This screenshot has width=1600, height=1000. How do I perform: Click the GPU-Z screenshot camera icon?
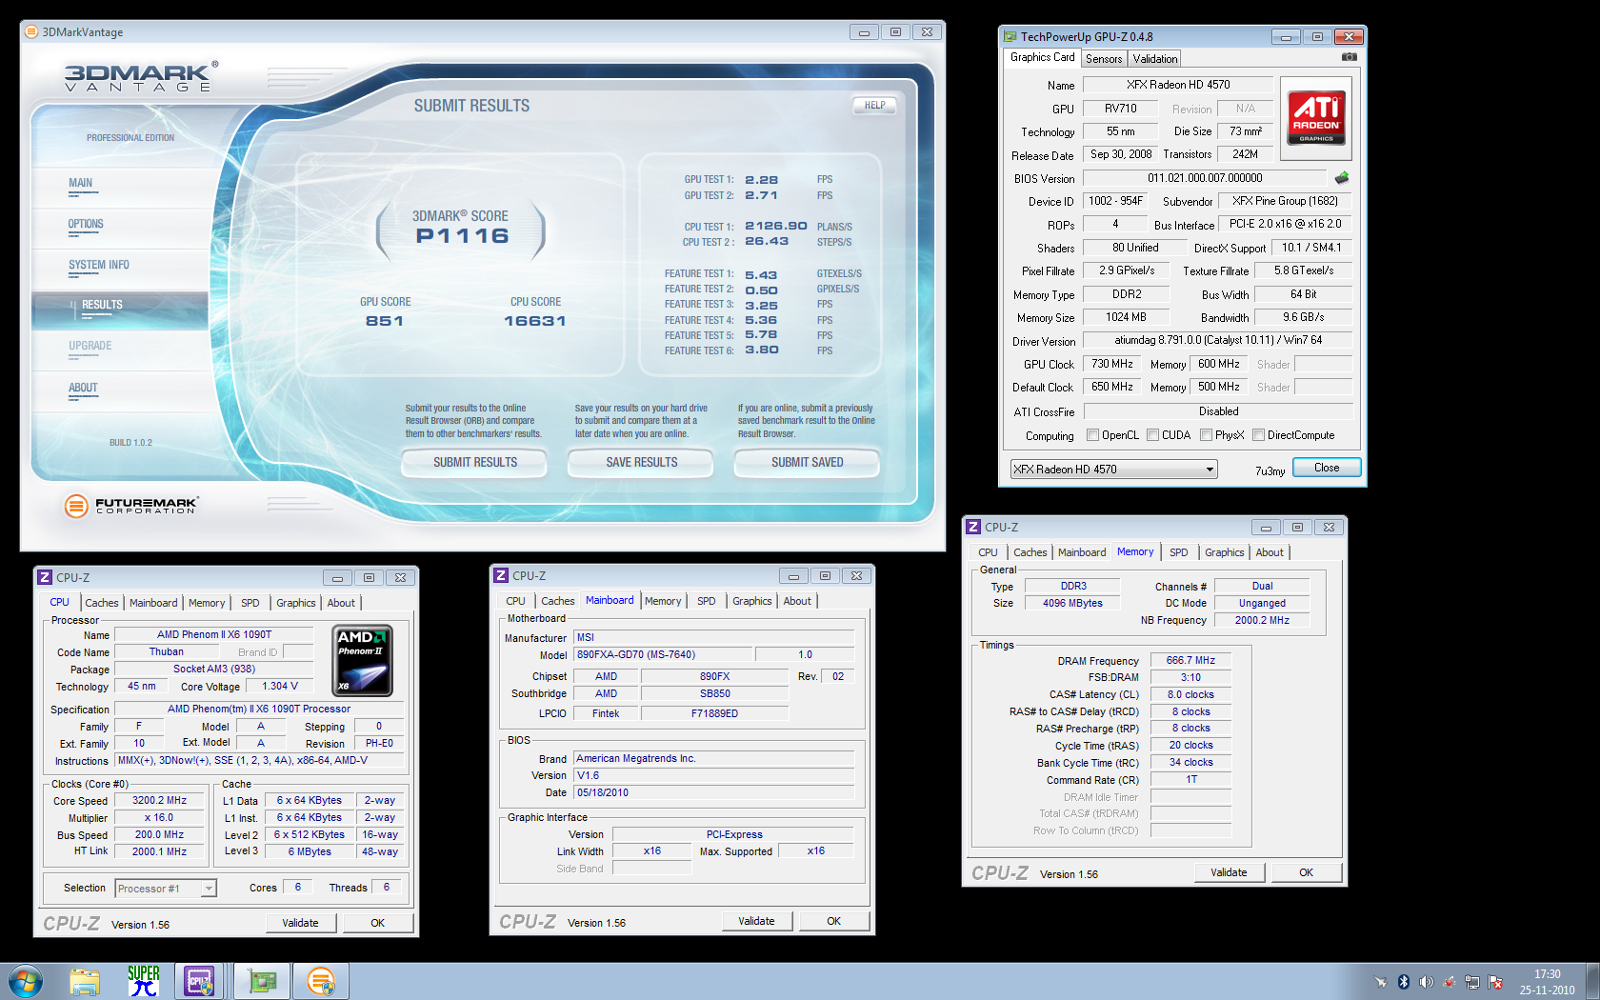[x=1349, y=57]
